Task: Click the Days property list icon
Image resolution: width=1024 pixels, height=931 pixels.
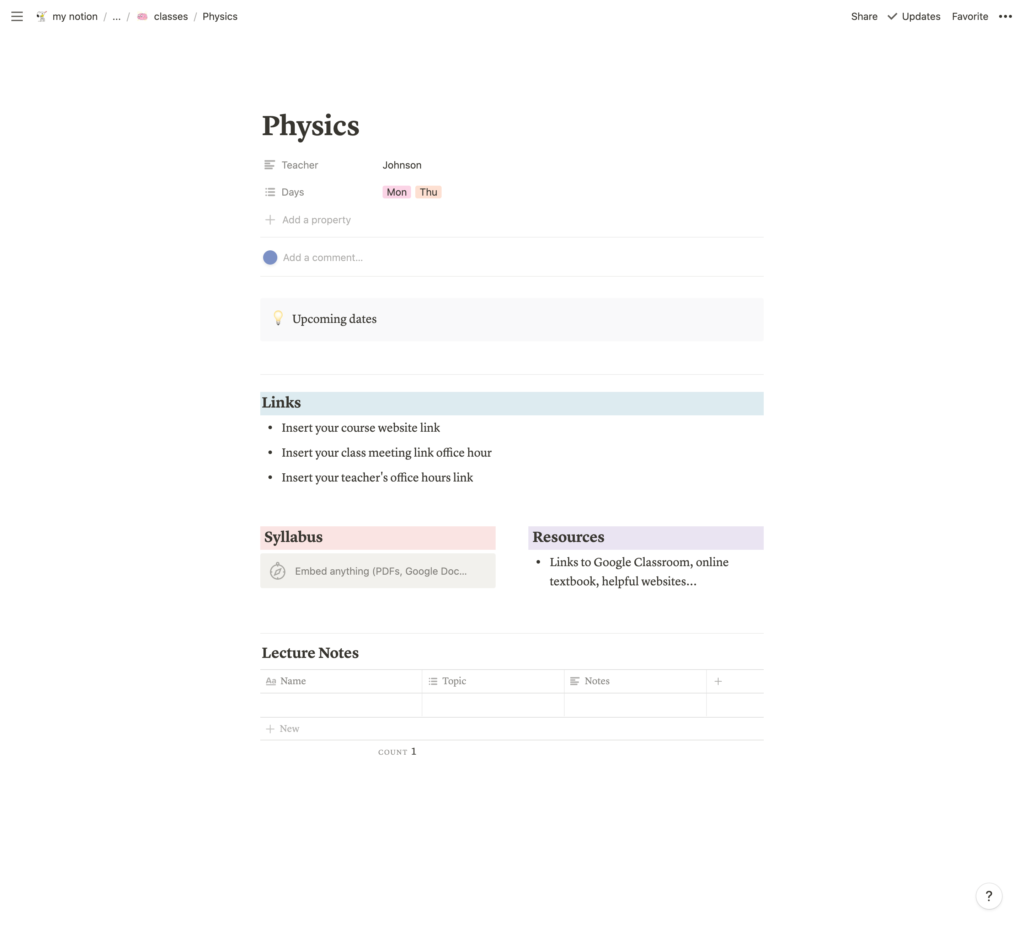Action: point(268,191)
